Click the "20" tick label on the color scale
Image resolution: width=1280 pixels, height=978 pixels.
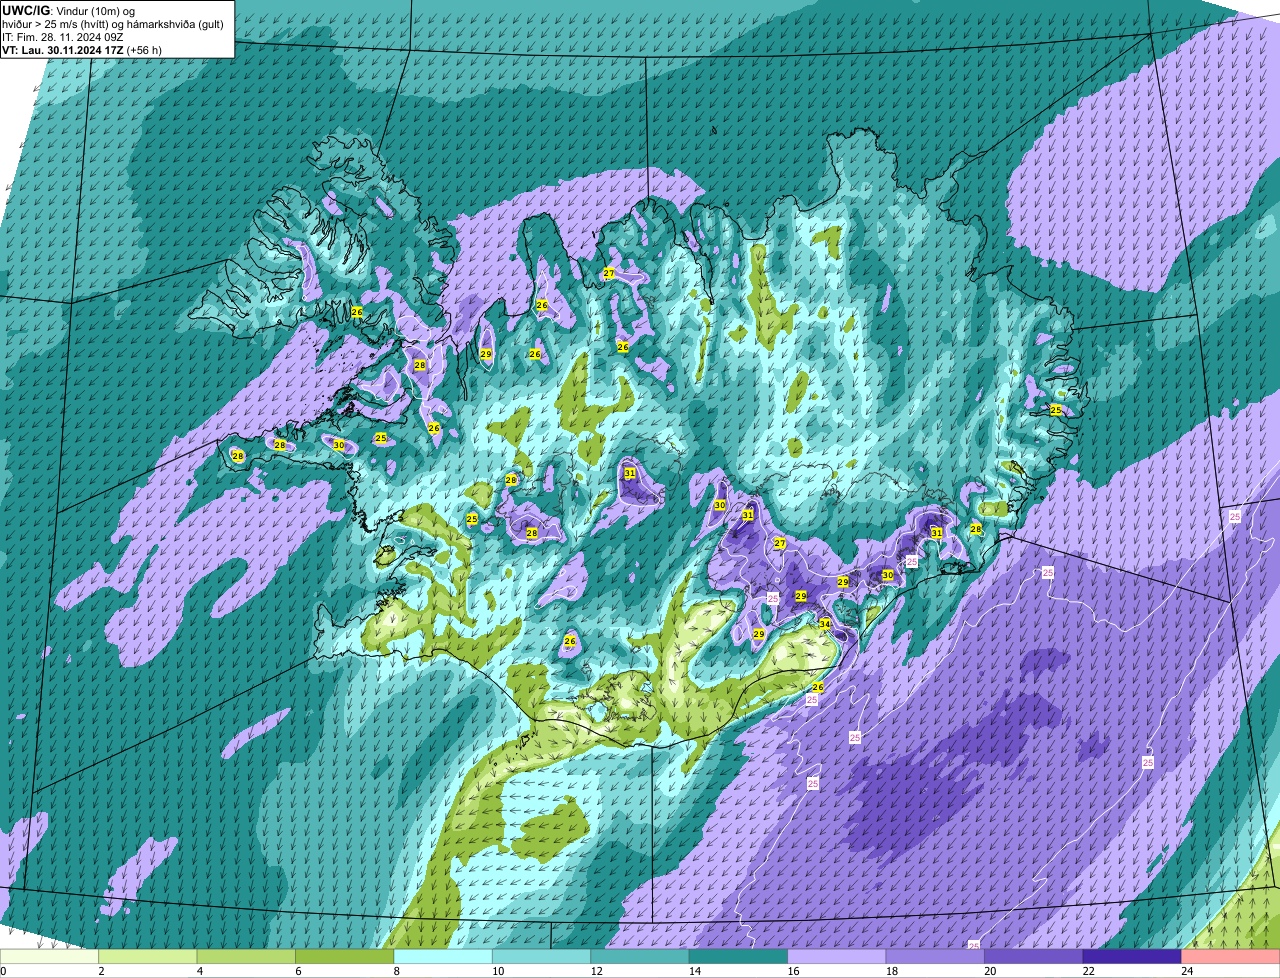coord(990,971)
